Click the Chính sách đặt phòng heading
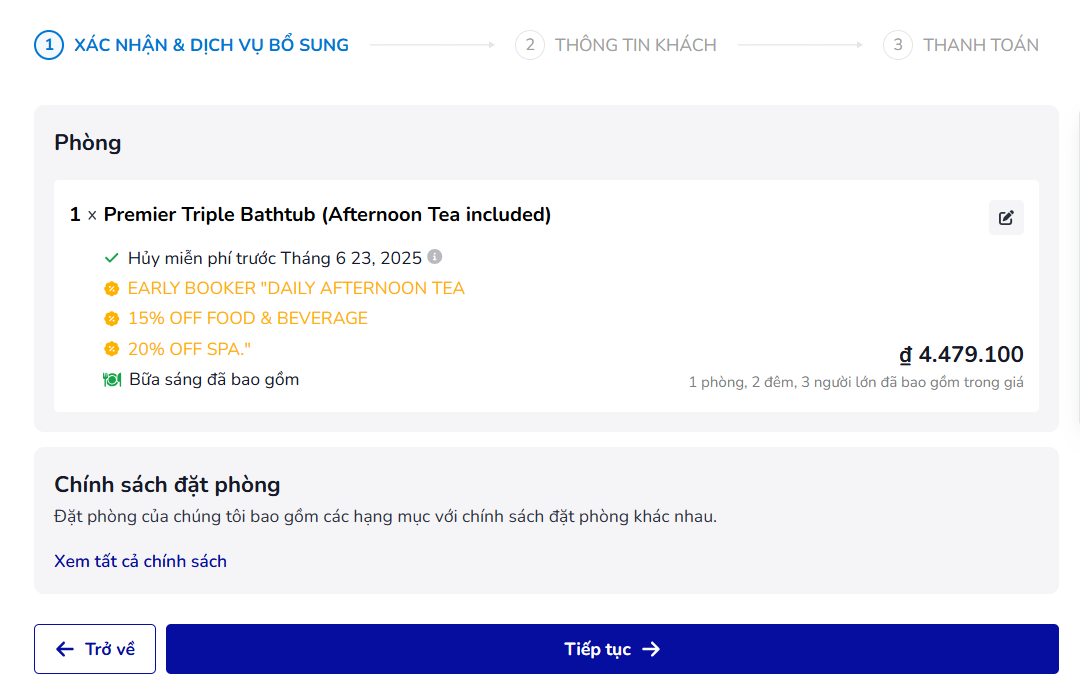Screen dimensions: 1080x700 (167, 485)
